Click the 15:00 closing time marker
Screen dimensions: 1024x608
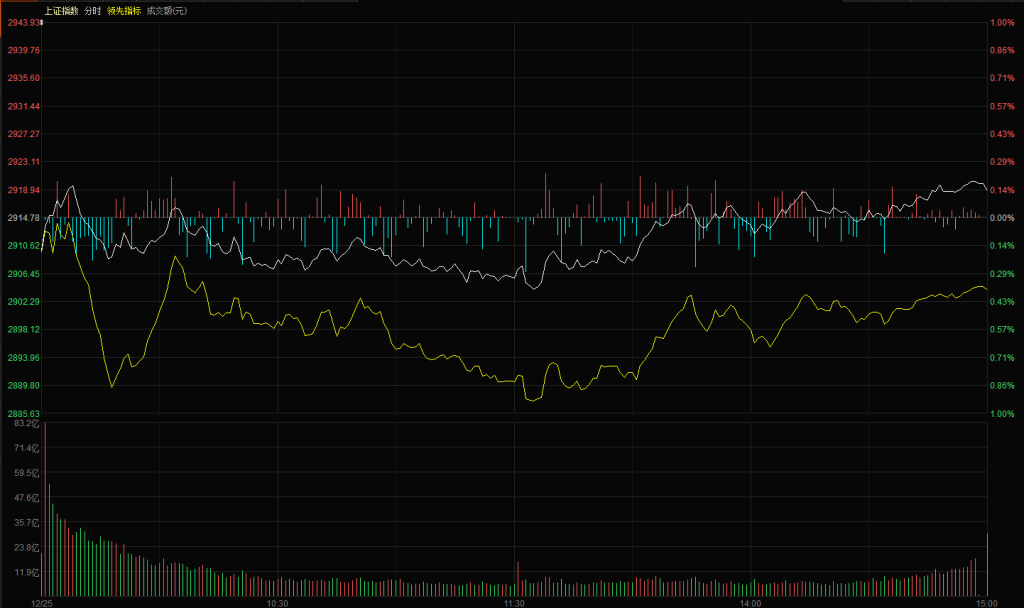coord(986,603)
